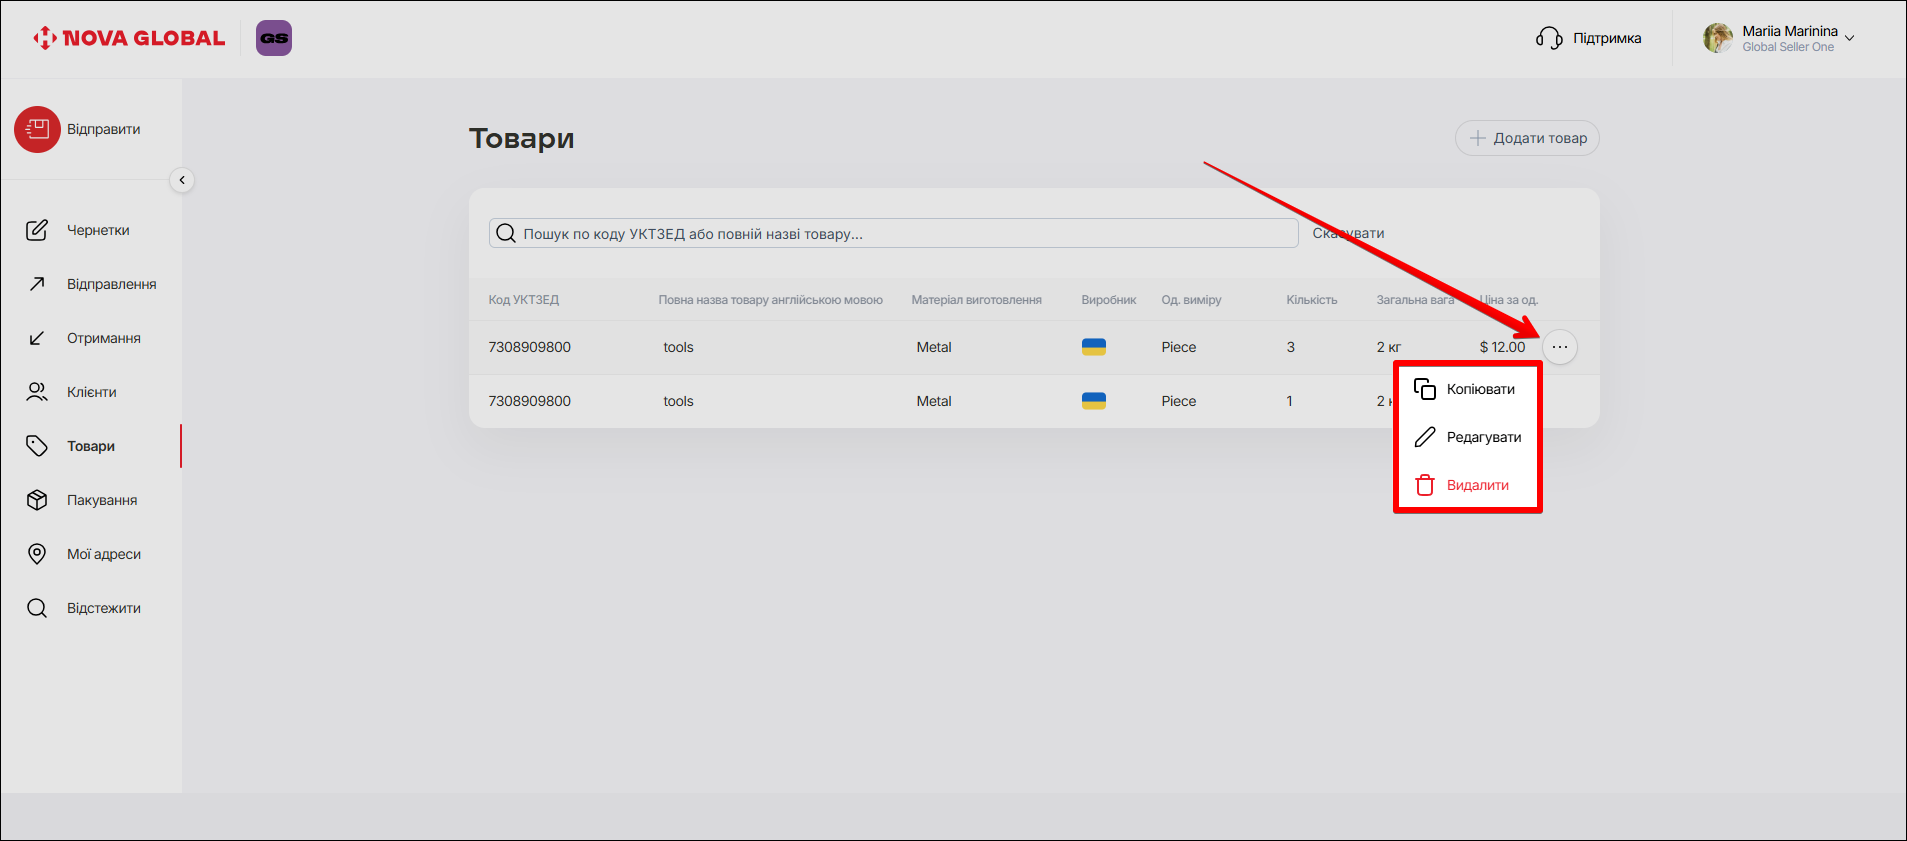This screenshot has height=841, width=1907.
Task: Click the red Відправити send icon
Action: (37, 129)
